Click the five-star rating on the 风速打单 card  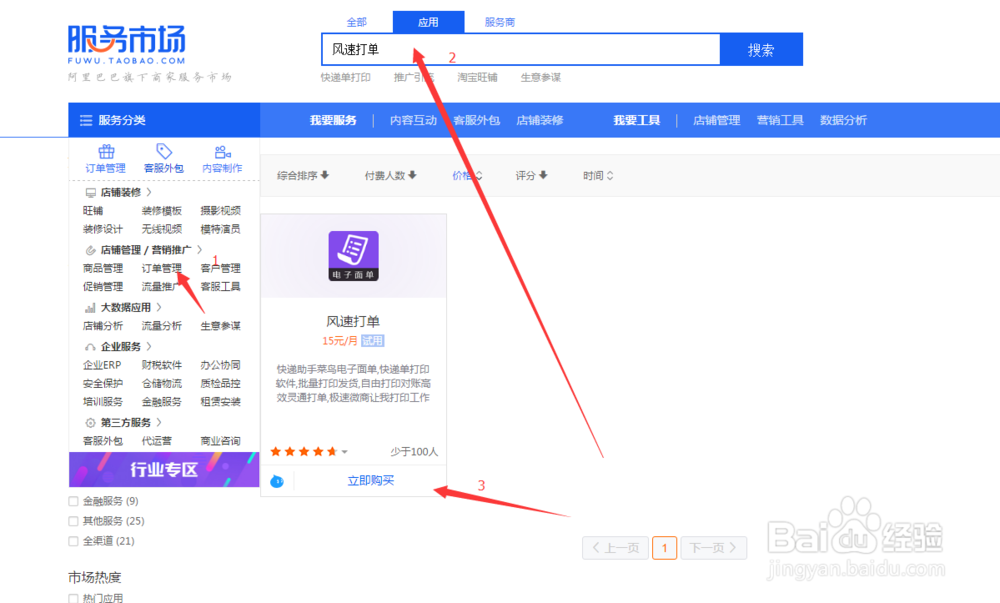pos(304,451)
